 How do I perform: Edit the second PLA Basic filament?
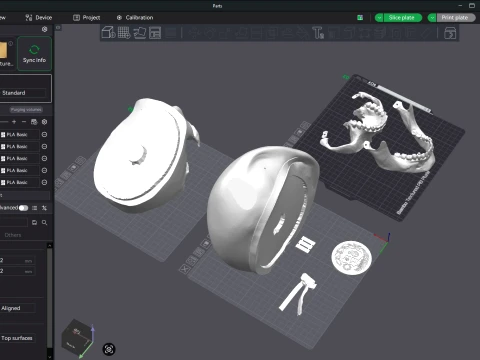point(44,147)
